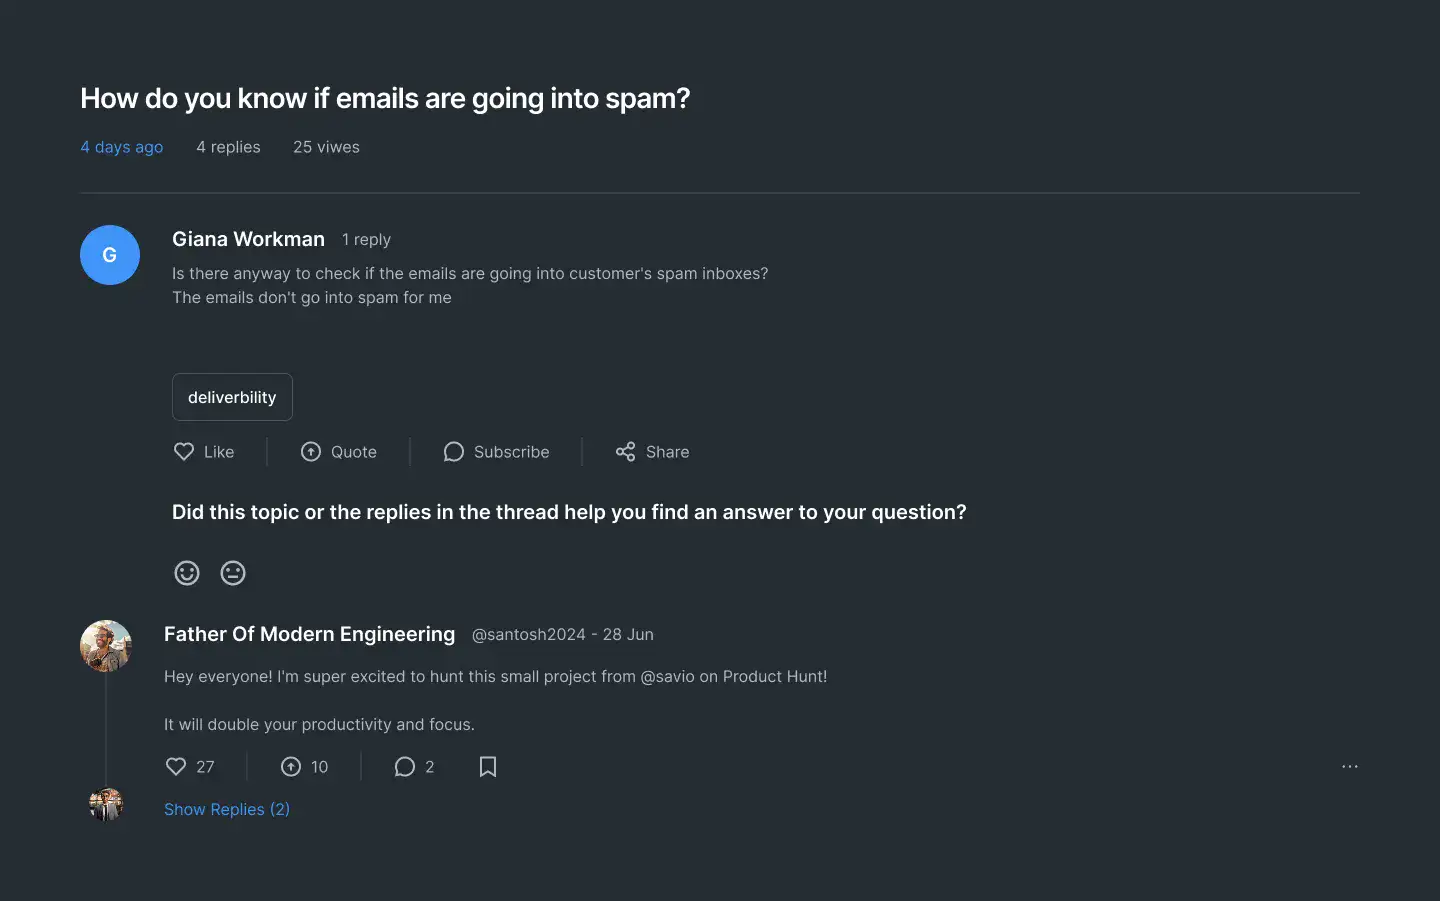Screen dimensions: 1440x901
Task: Expand the 1 reply indicator
Action: click(x=366, y=240)
